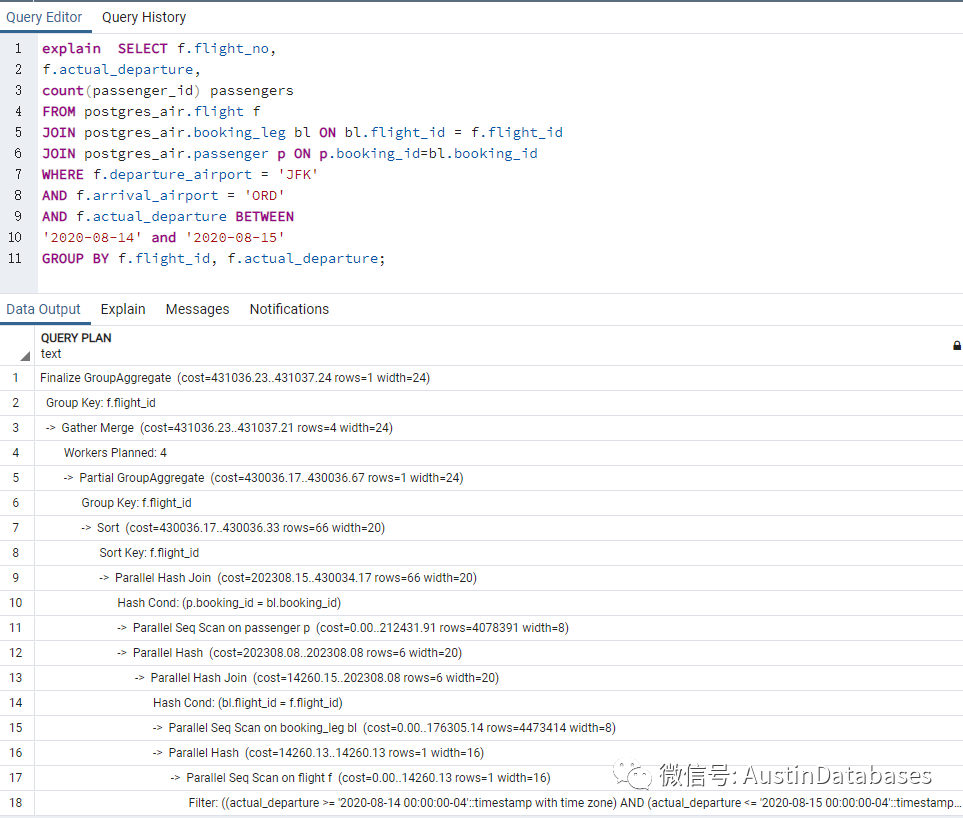Viewport: 963px width, 818px height.
Task: Click 'GROUP BY' keywords on line 11
Action: click(x=76, y=259)
